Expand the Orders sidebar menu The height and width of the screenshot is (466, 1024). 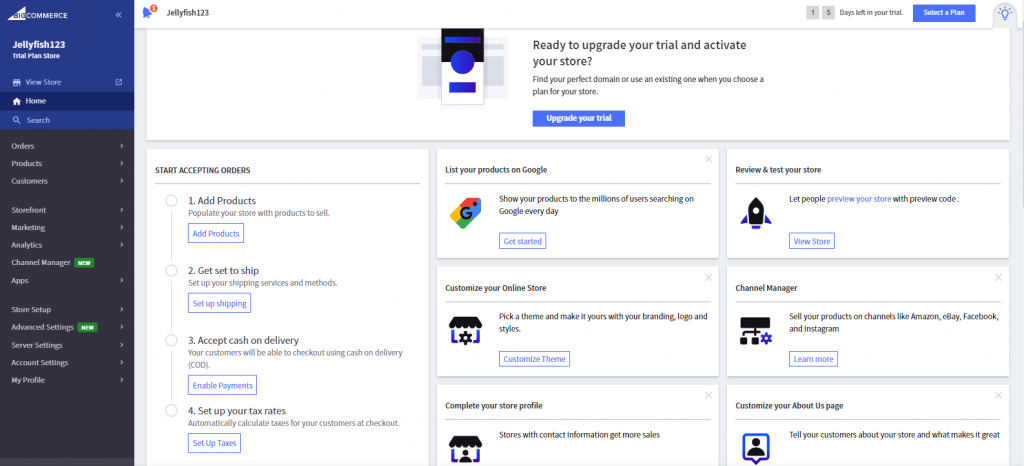pyautogui.click(x=67, y=146)
